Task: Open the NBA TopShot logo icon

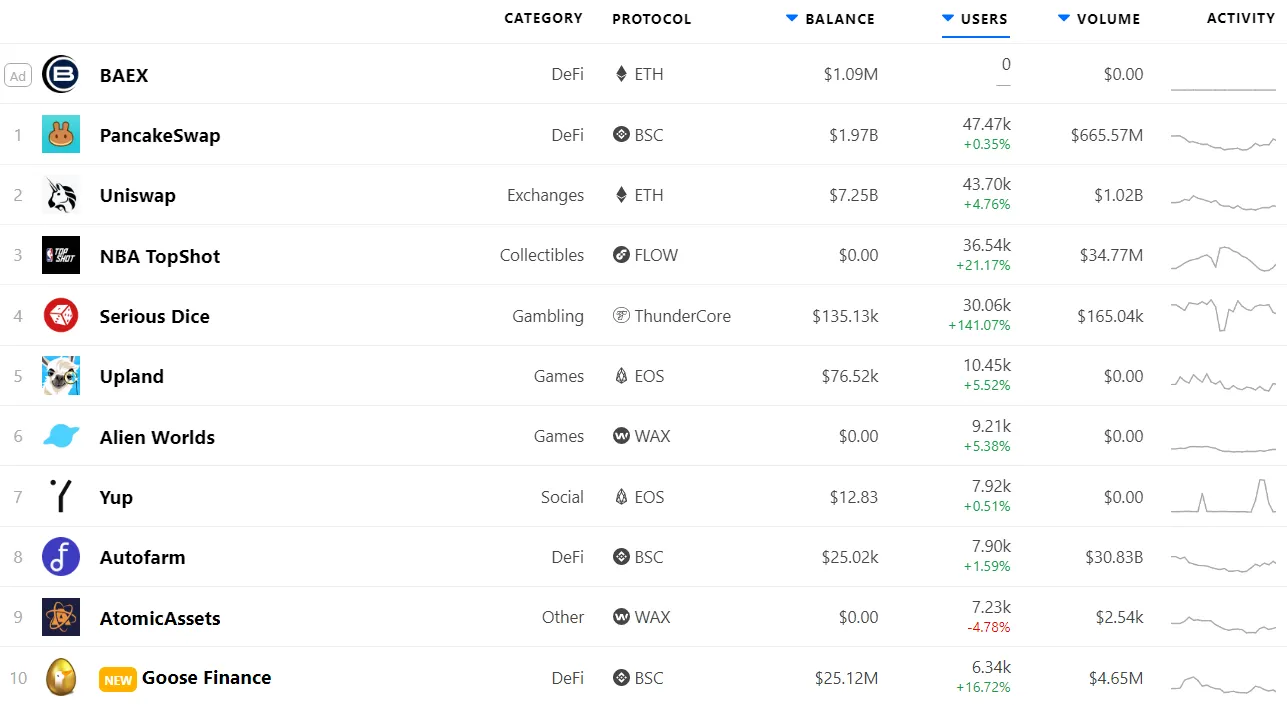Action: click(61, 255)
